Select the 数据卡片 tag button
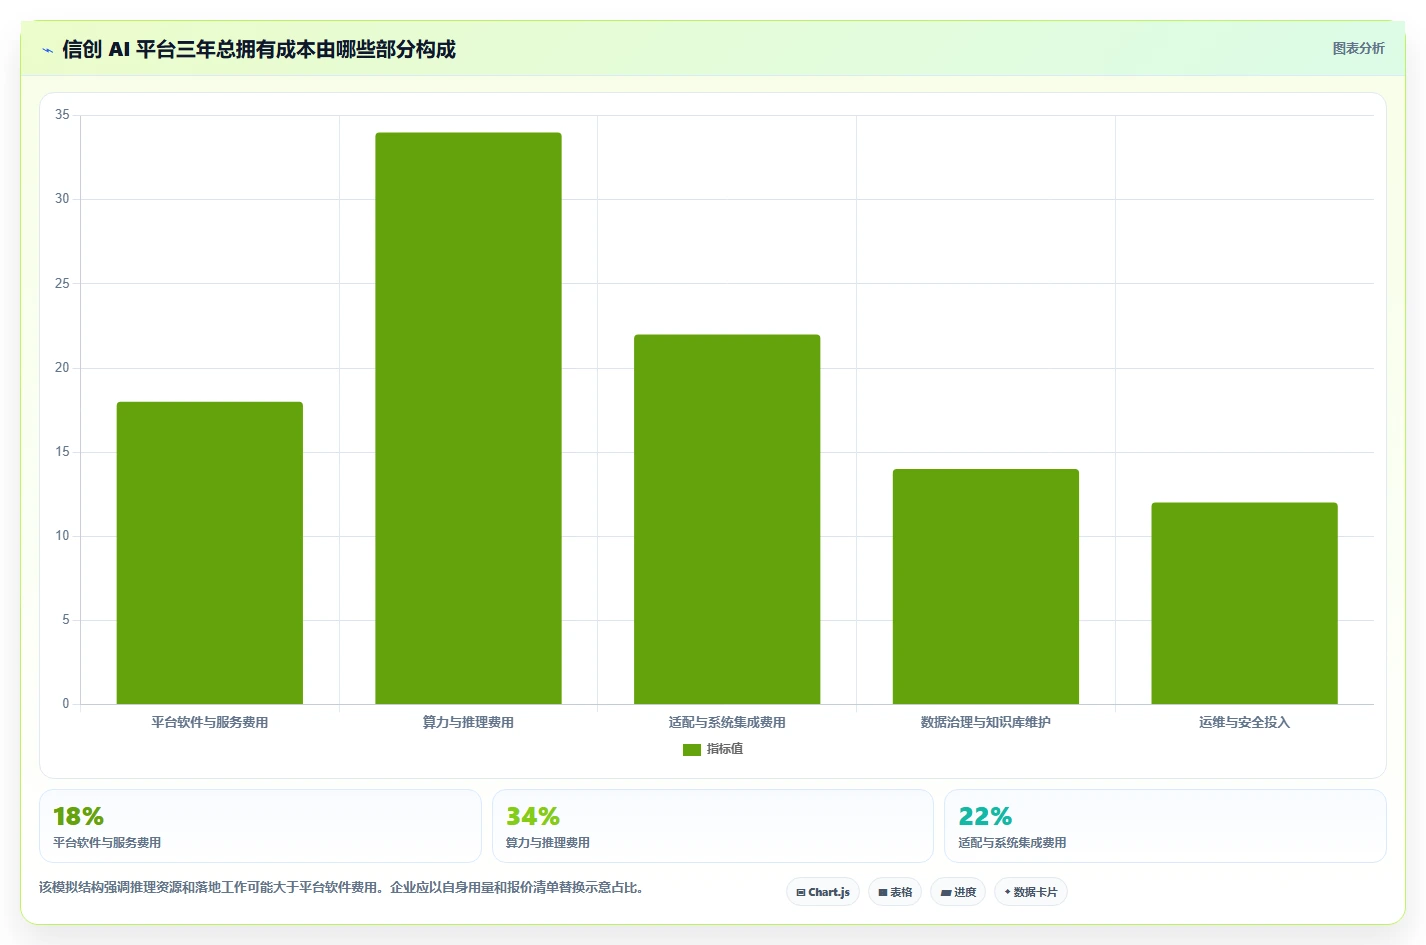 click(1031, 892)
